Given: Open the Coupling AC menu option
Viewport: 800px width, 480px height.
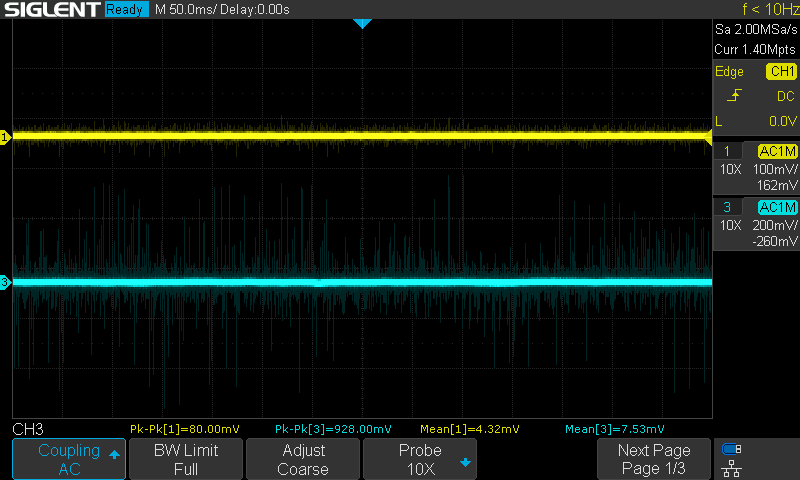Looking at the screenshot, I should click(x=69, y=459).
